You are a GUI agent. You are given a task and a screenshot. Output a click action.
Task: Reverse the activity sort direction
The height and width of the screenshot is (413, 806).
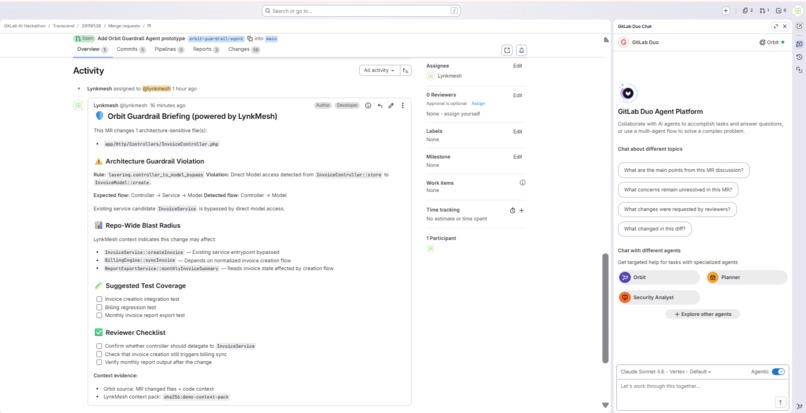(406, 70)
